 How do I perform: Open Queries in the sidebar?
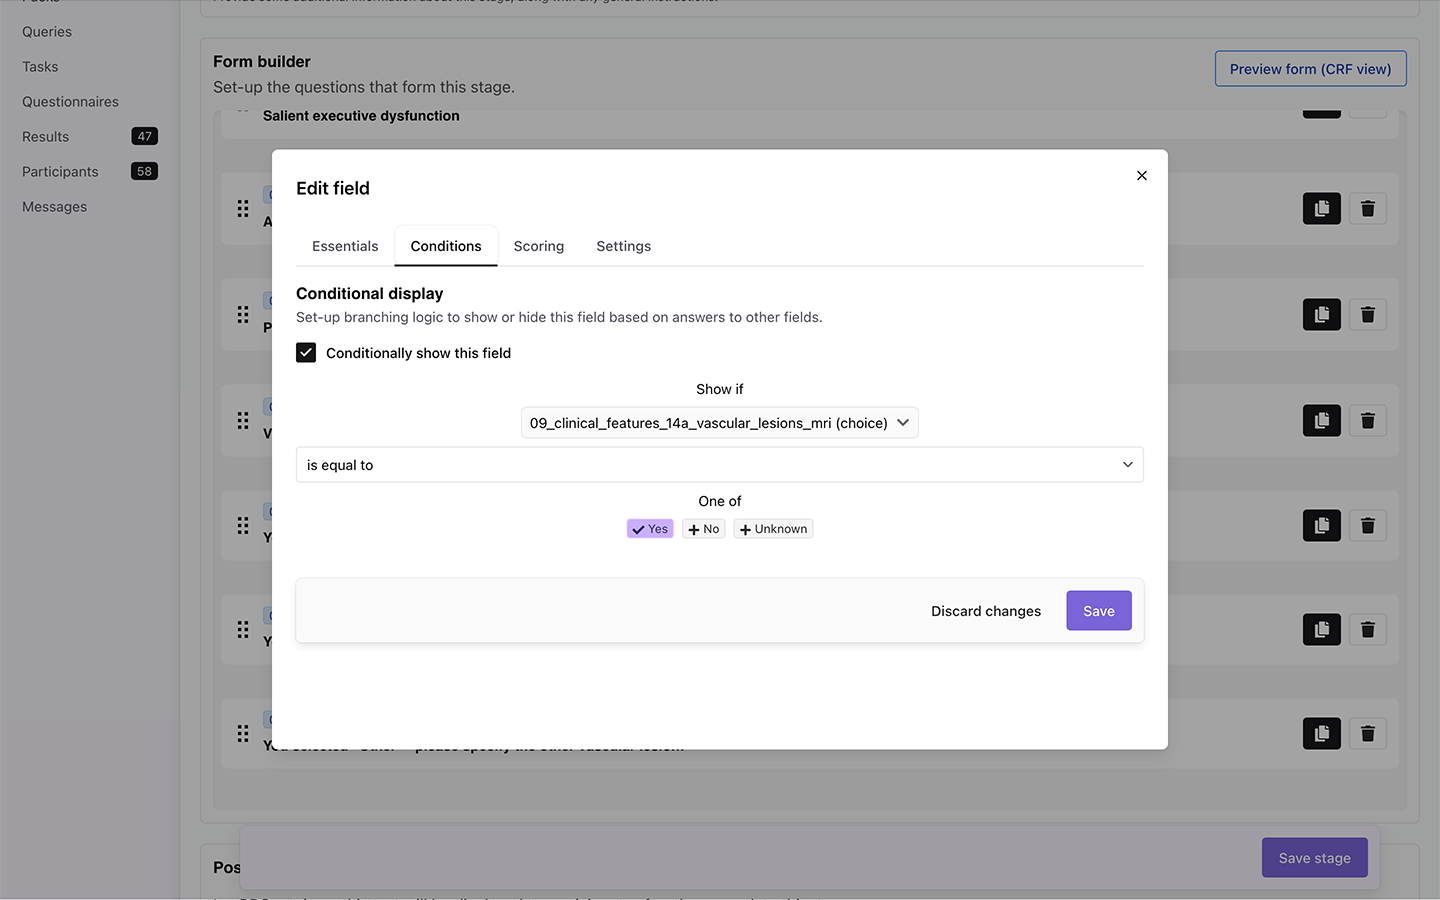coord(47,32)
